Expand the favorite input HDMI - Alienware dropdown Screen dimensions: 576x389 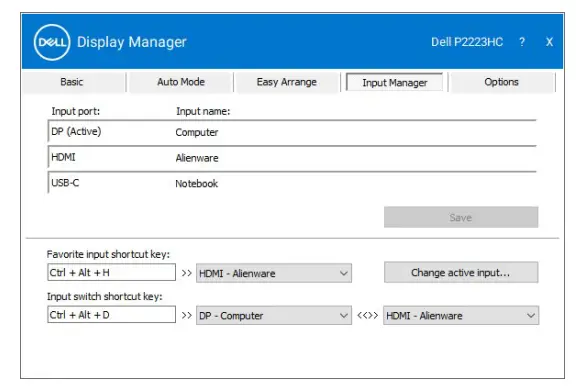coord(274,273)
